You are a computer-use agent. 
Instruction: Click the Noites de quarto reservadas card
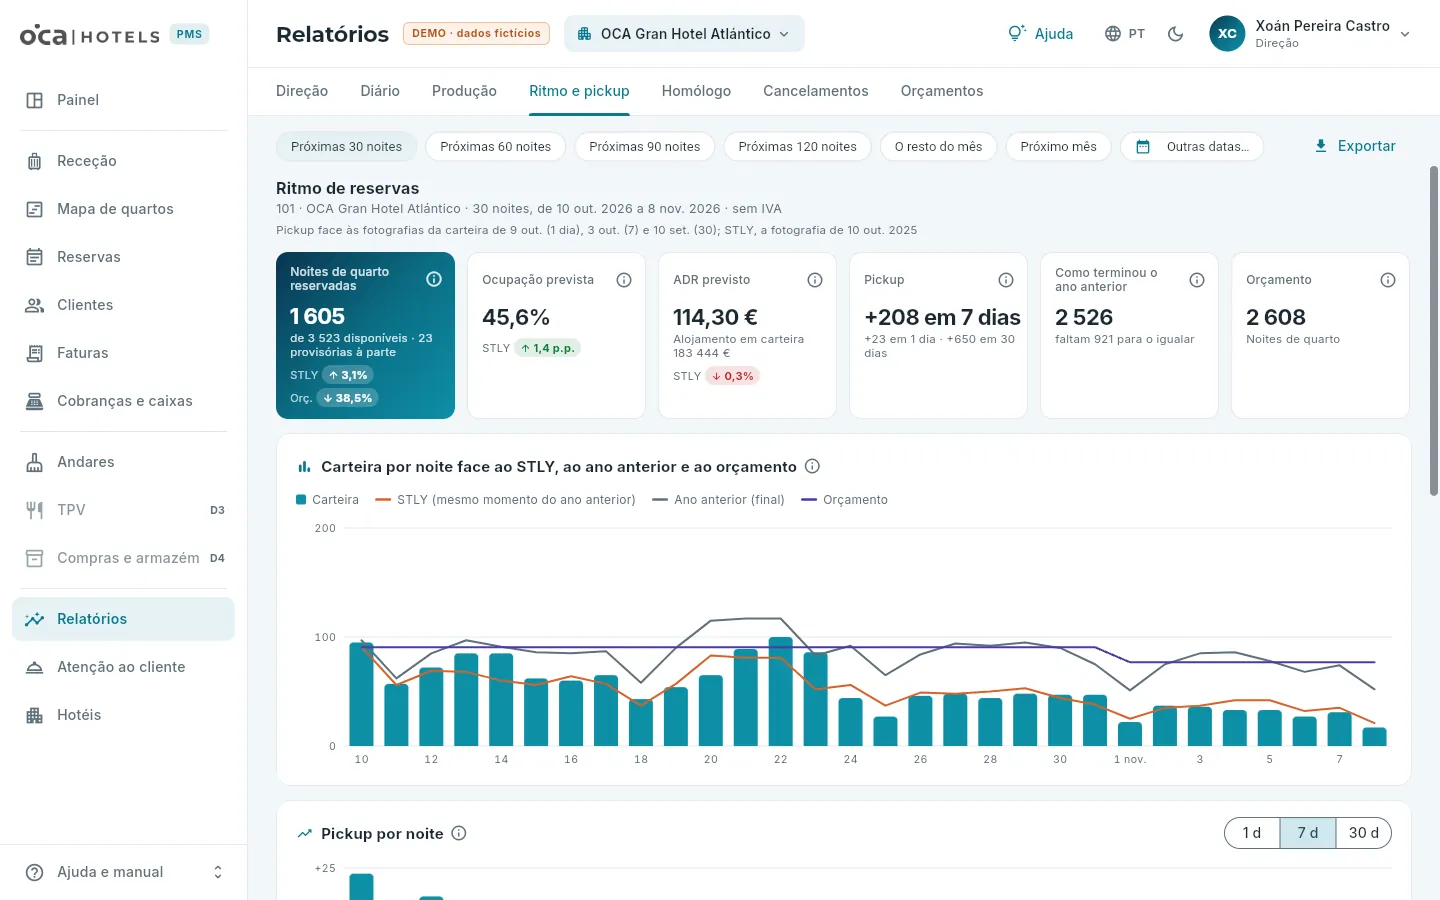coord(365,335)
